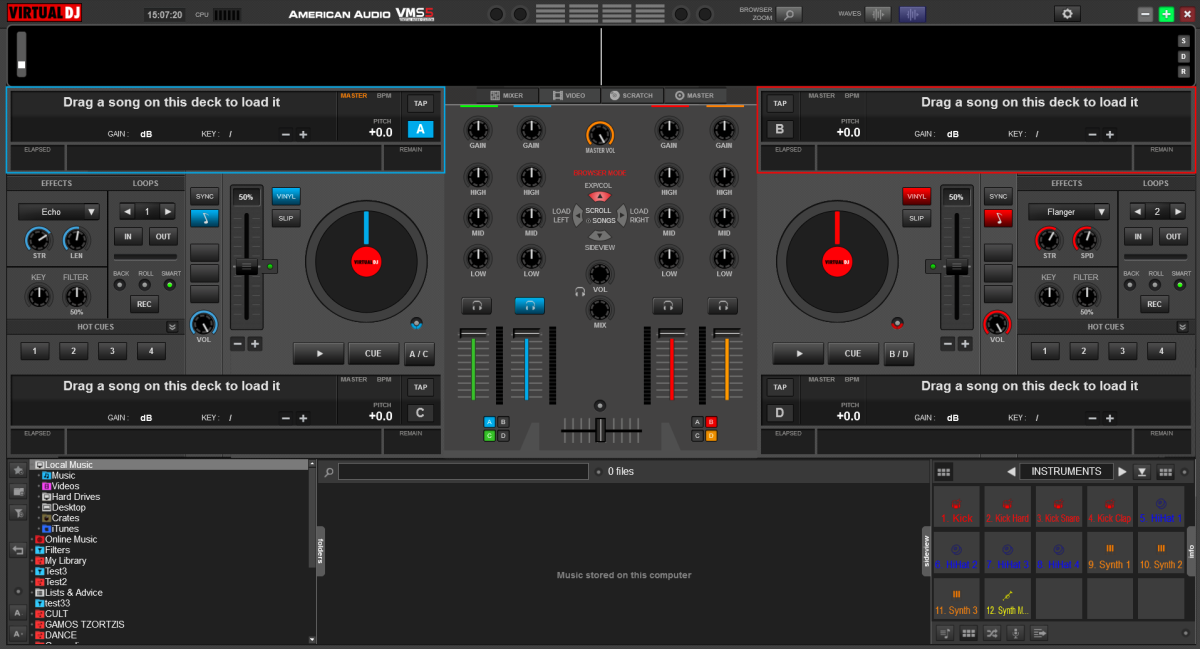
Task: Open the sampler playlist note icon
Action: click(x=943, y=633)
